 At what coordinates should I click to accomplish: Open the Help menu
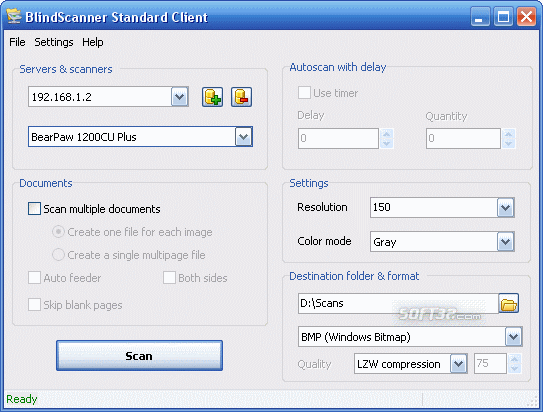[x=92, y=42]
